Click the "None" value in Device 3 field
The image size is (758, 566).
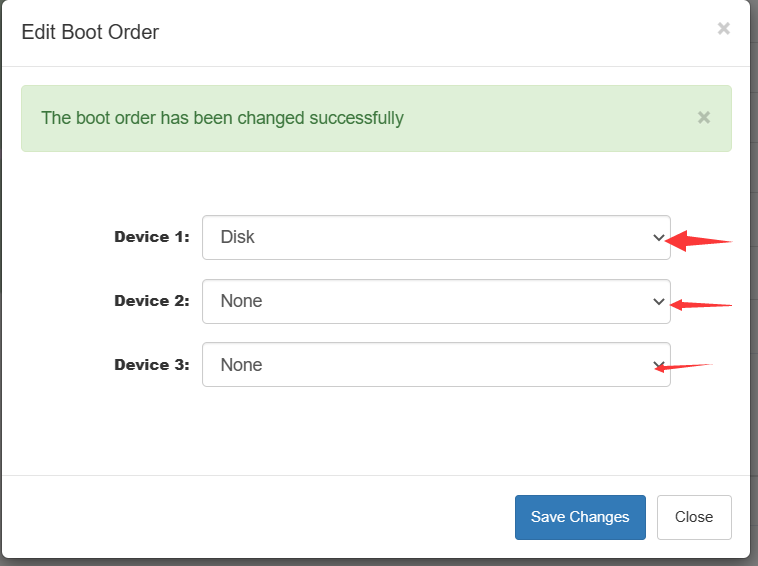(x=241, y=365)
